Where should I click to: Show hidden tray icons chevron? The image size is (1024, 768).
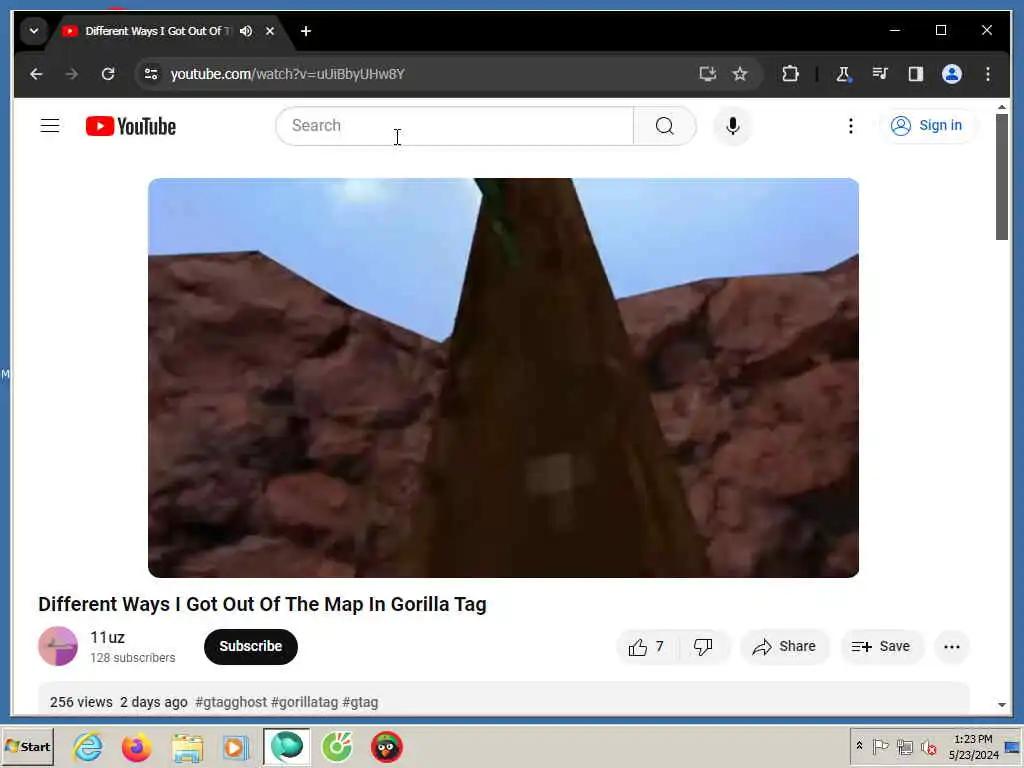pyautogui.click(x=859, y=746)
